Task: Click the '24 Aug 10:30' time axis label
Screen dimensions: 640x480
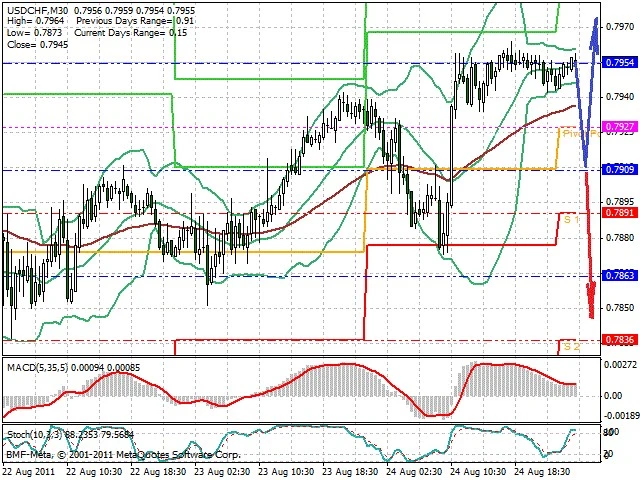Action: tap(478, 472)
